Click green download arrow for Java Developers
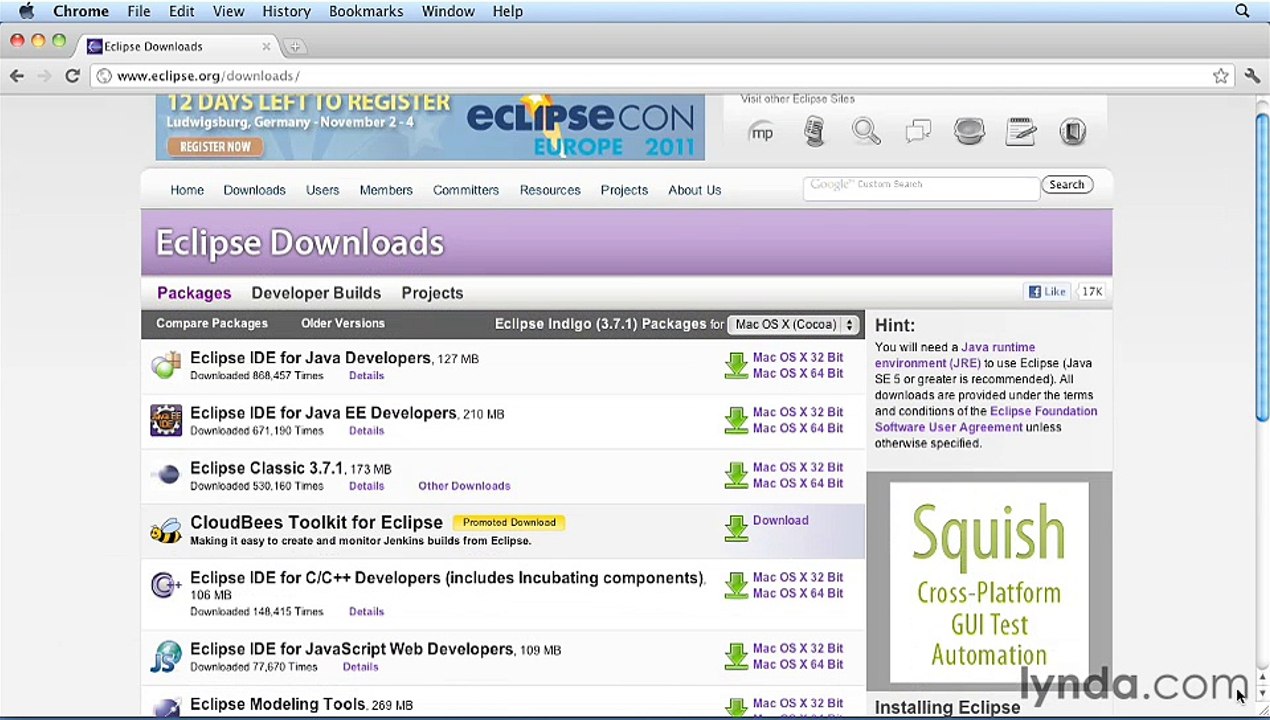1270x720 pixels. [x=736, y=366]
